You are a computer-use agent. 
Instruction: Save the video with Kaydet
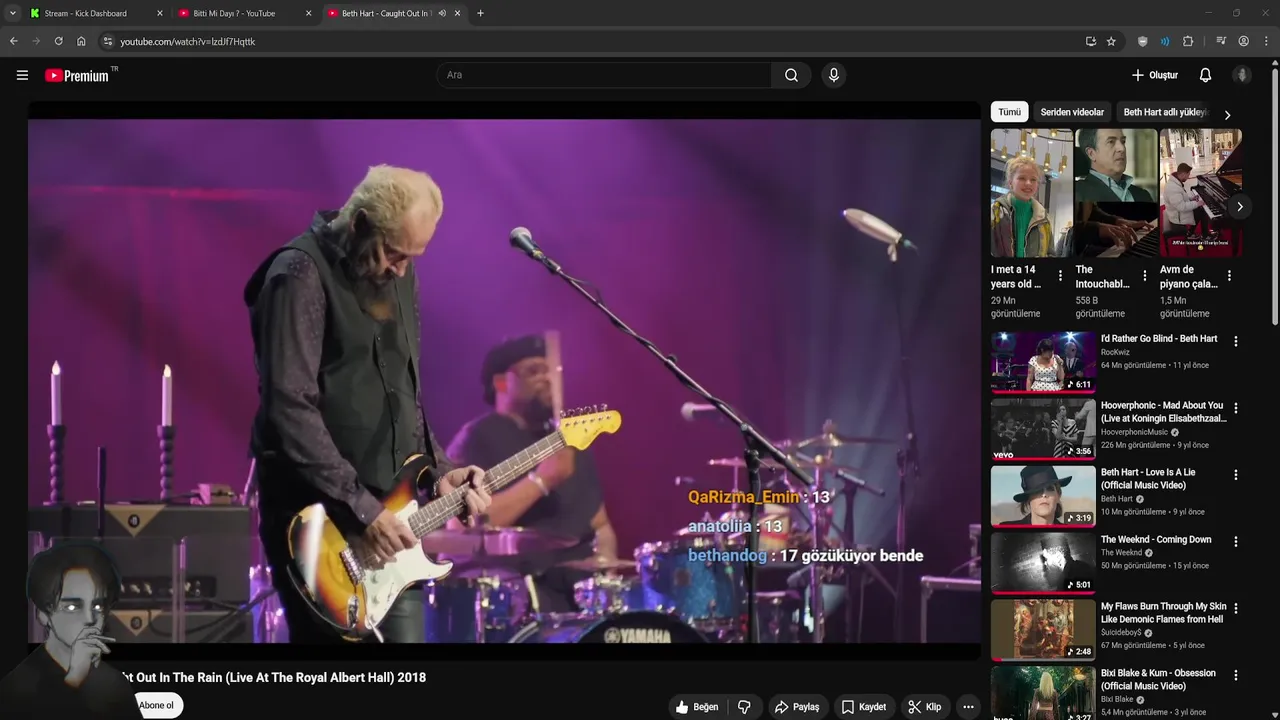click(x=864, y=707)
